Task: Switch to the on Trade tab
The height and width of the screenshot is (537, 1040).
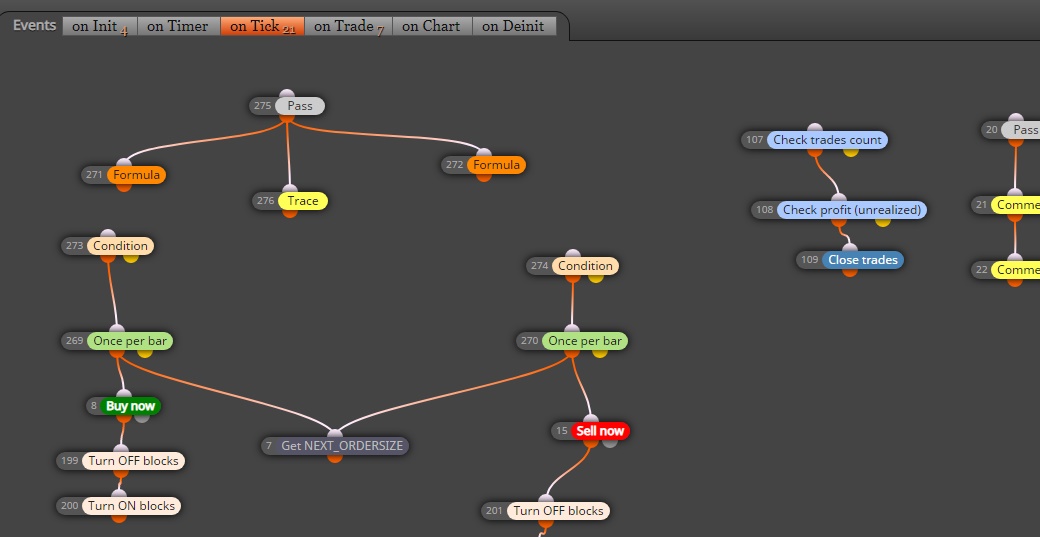Action: [348, 26]
